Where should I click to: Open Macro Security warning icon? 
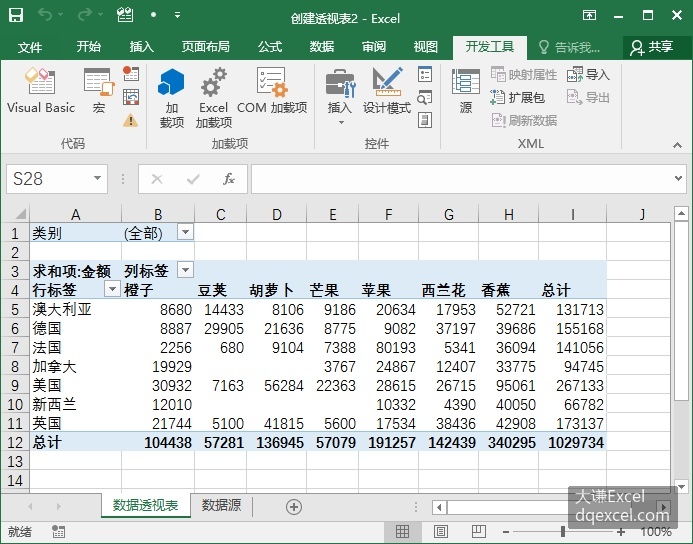point(131,120)
